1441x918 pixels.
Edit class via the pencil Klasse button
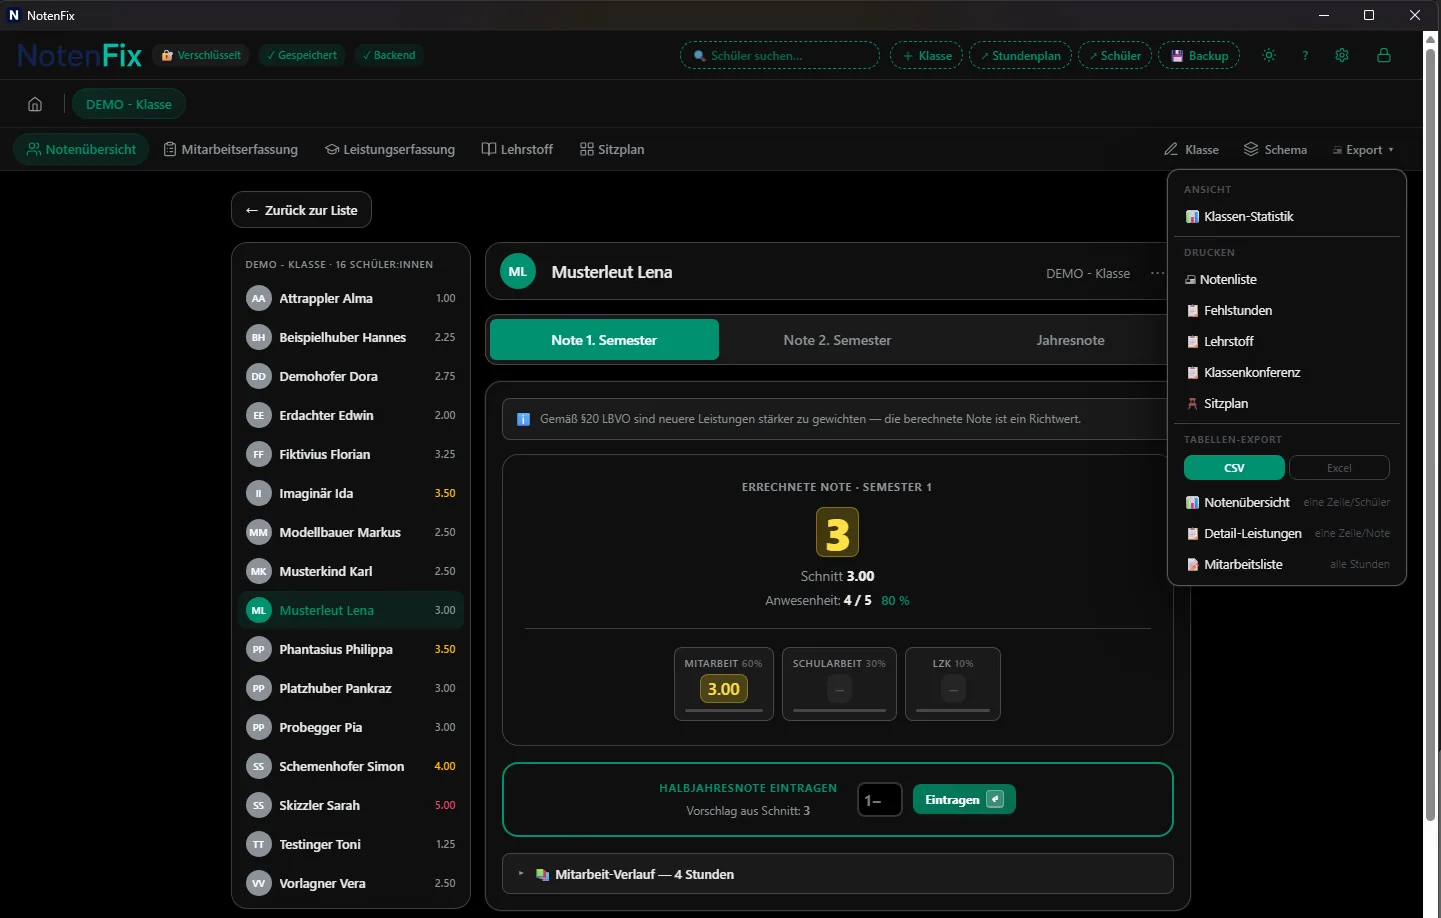point(1191,149)
